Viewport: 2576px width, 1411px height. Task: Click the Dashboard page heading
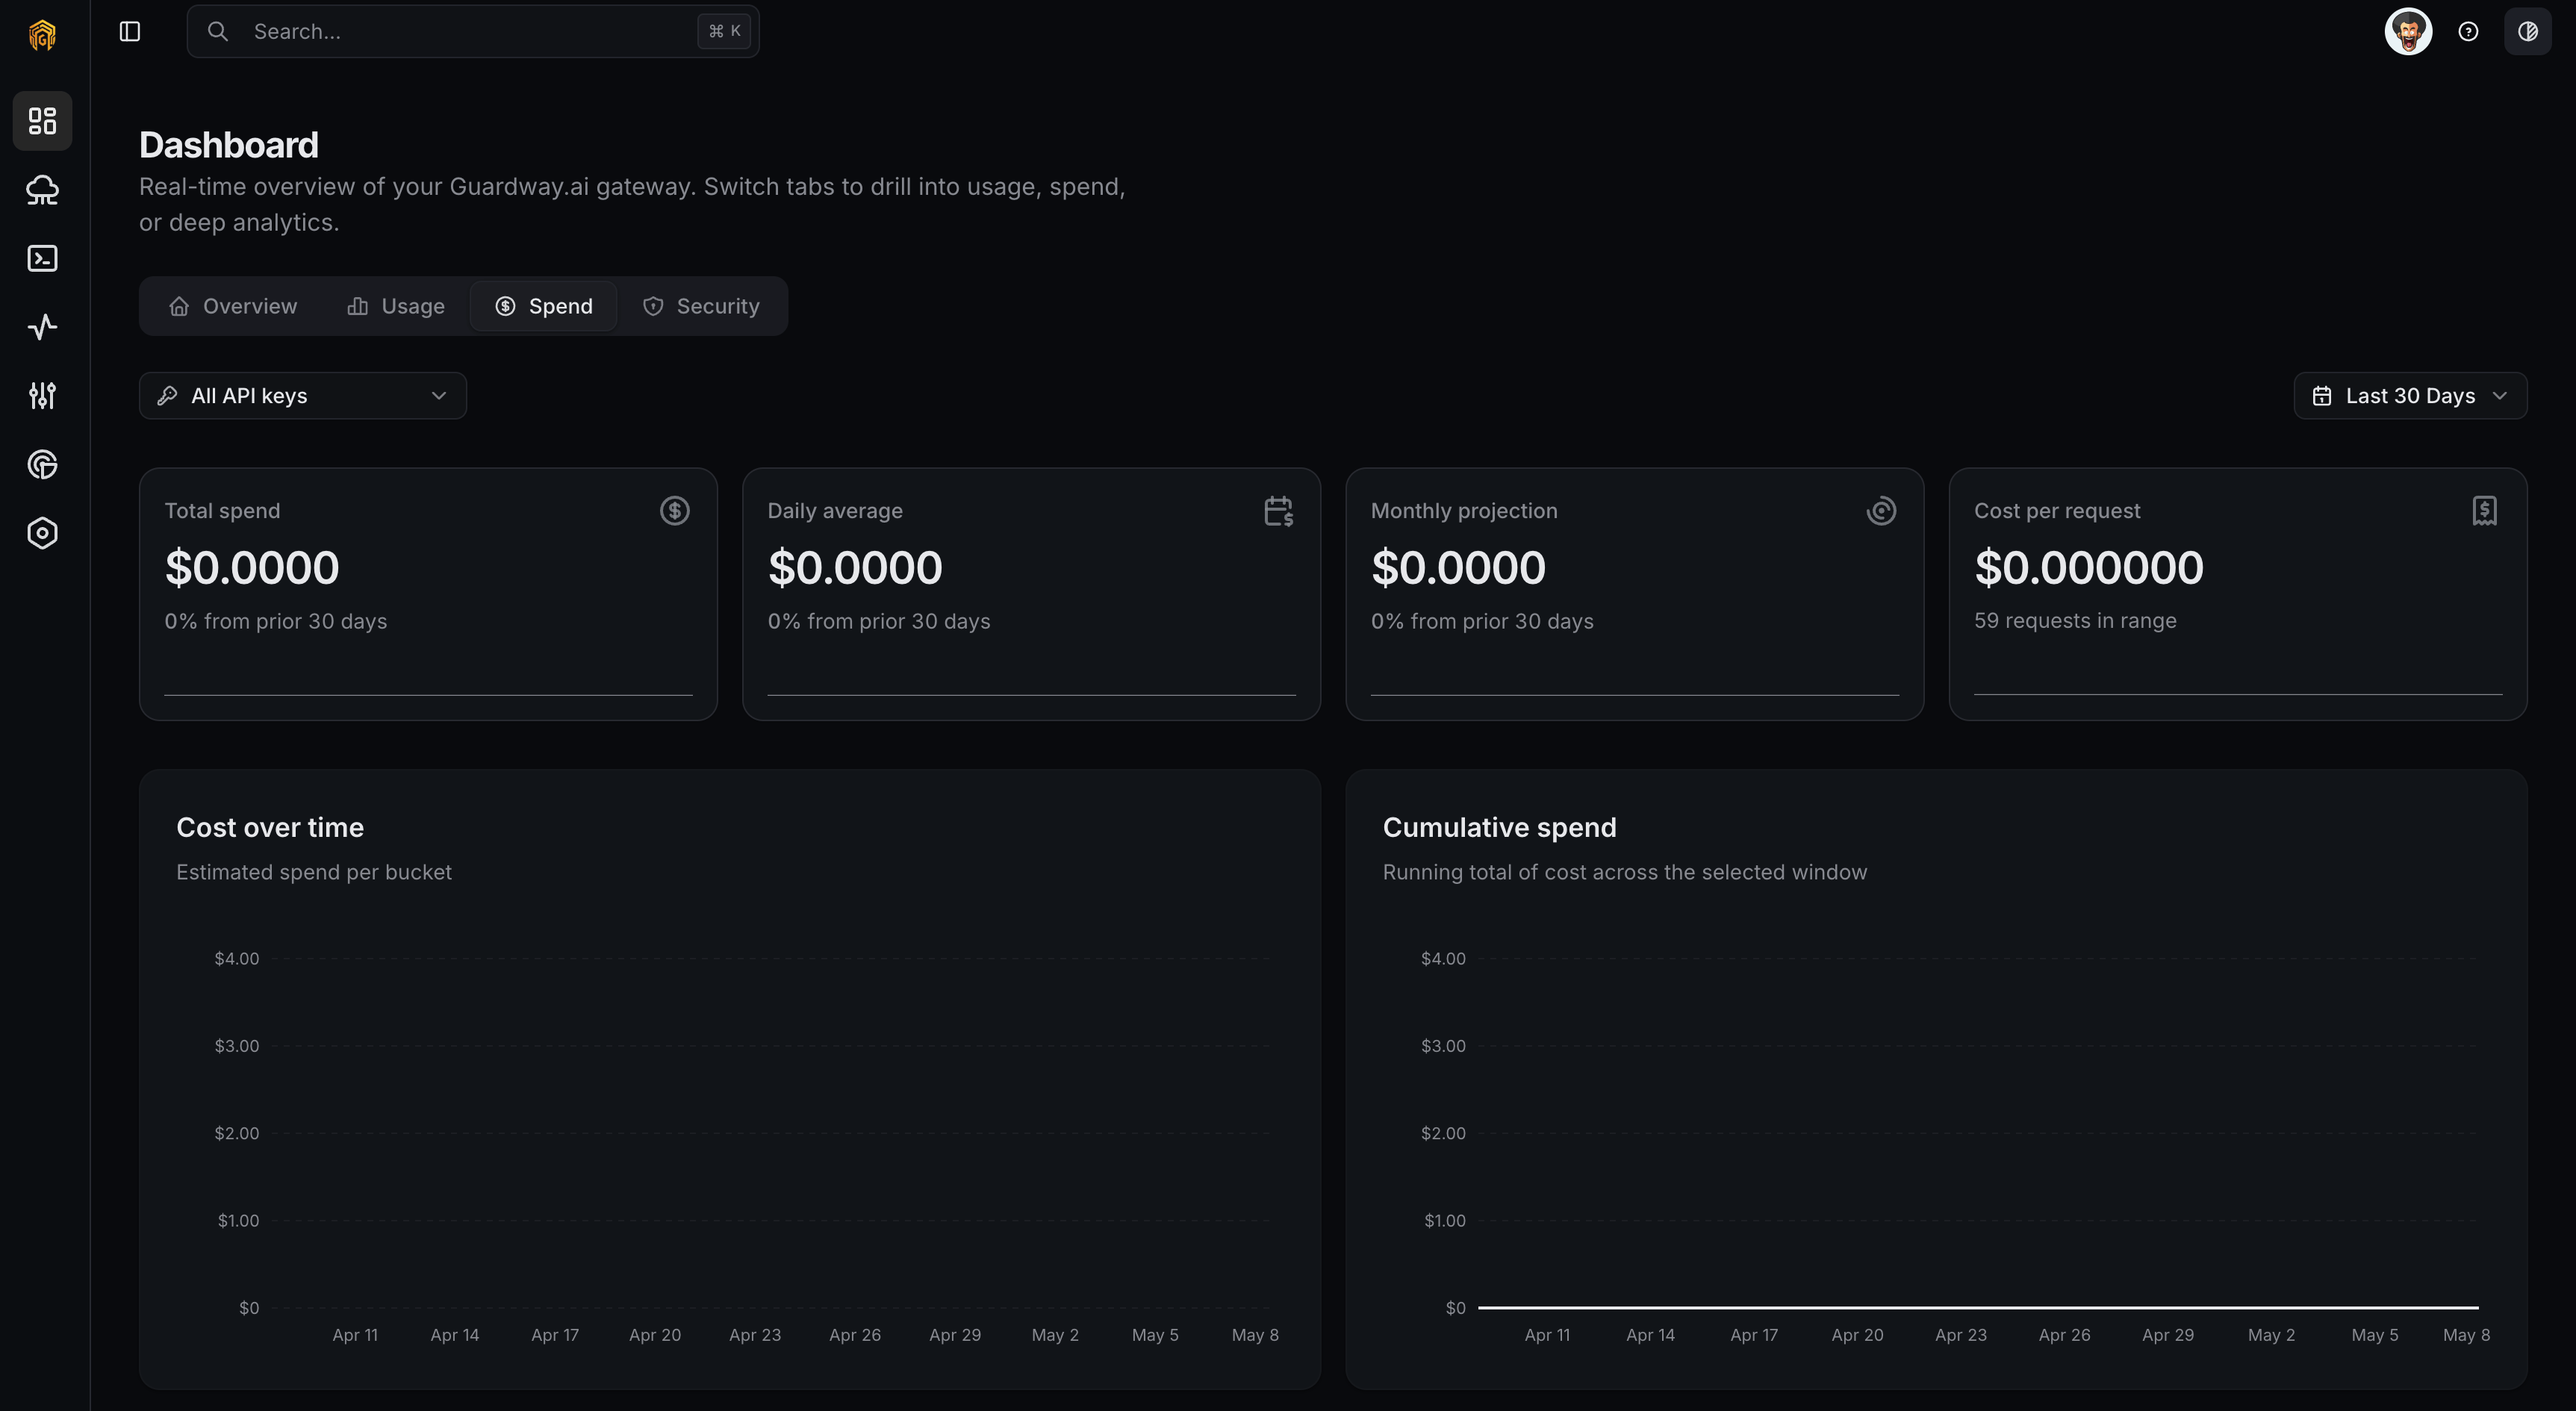pyautogui.click(x=229, y=145)
